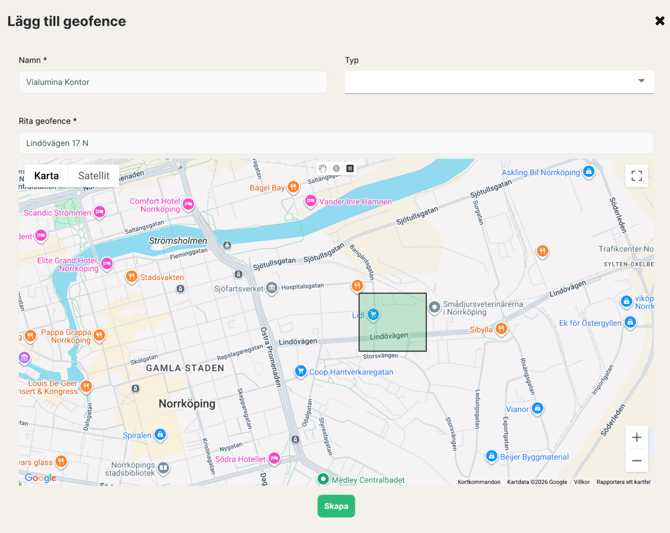Screen dimensions: 670x533
Task: Click the Sibylla restaurant marker
Action: click(501, 328)
